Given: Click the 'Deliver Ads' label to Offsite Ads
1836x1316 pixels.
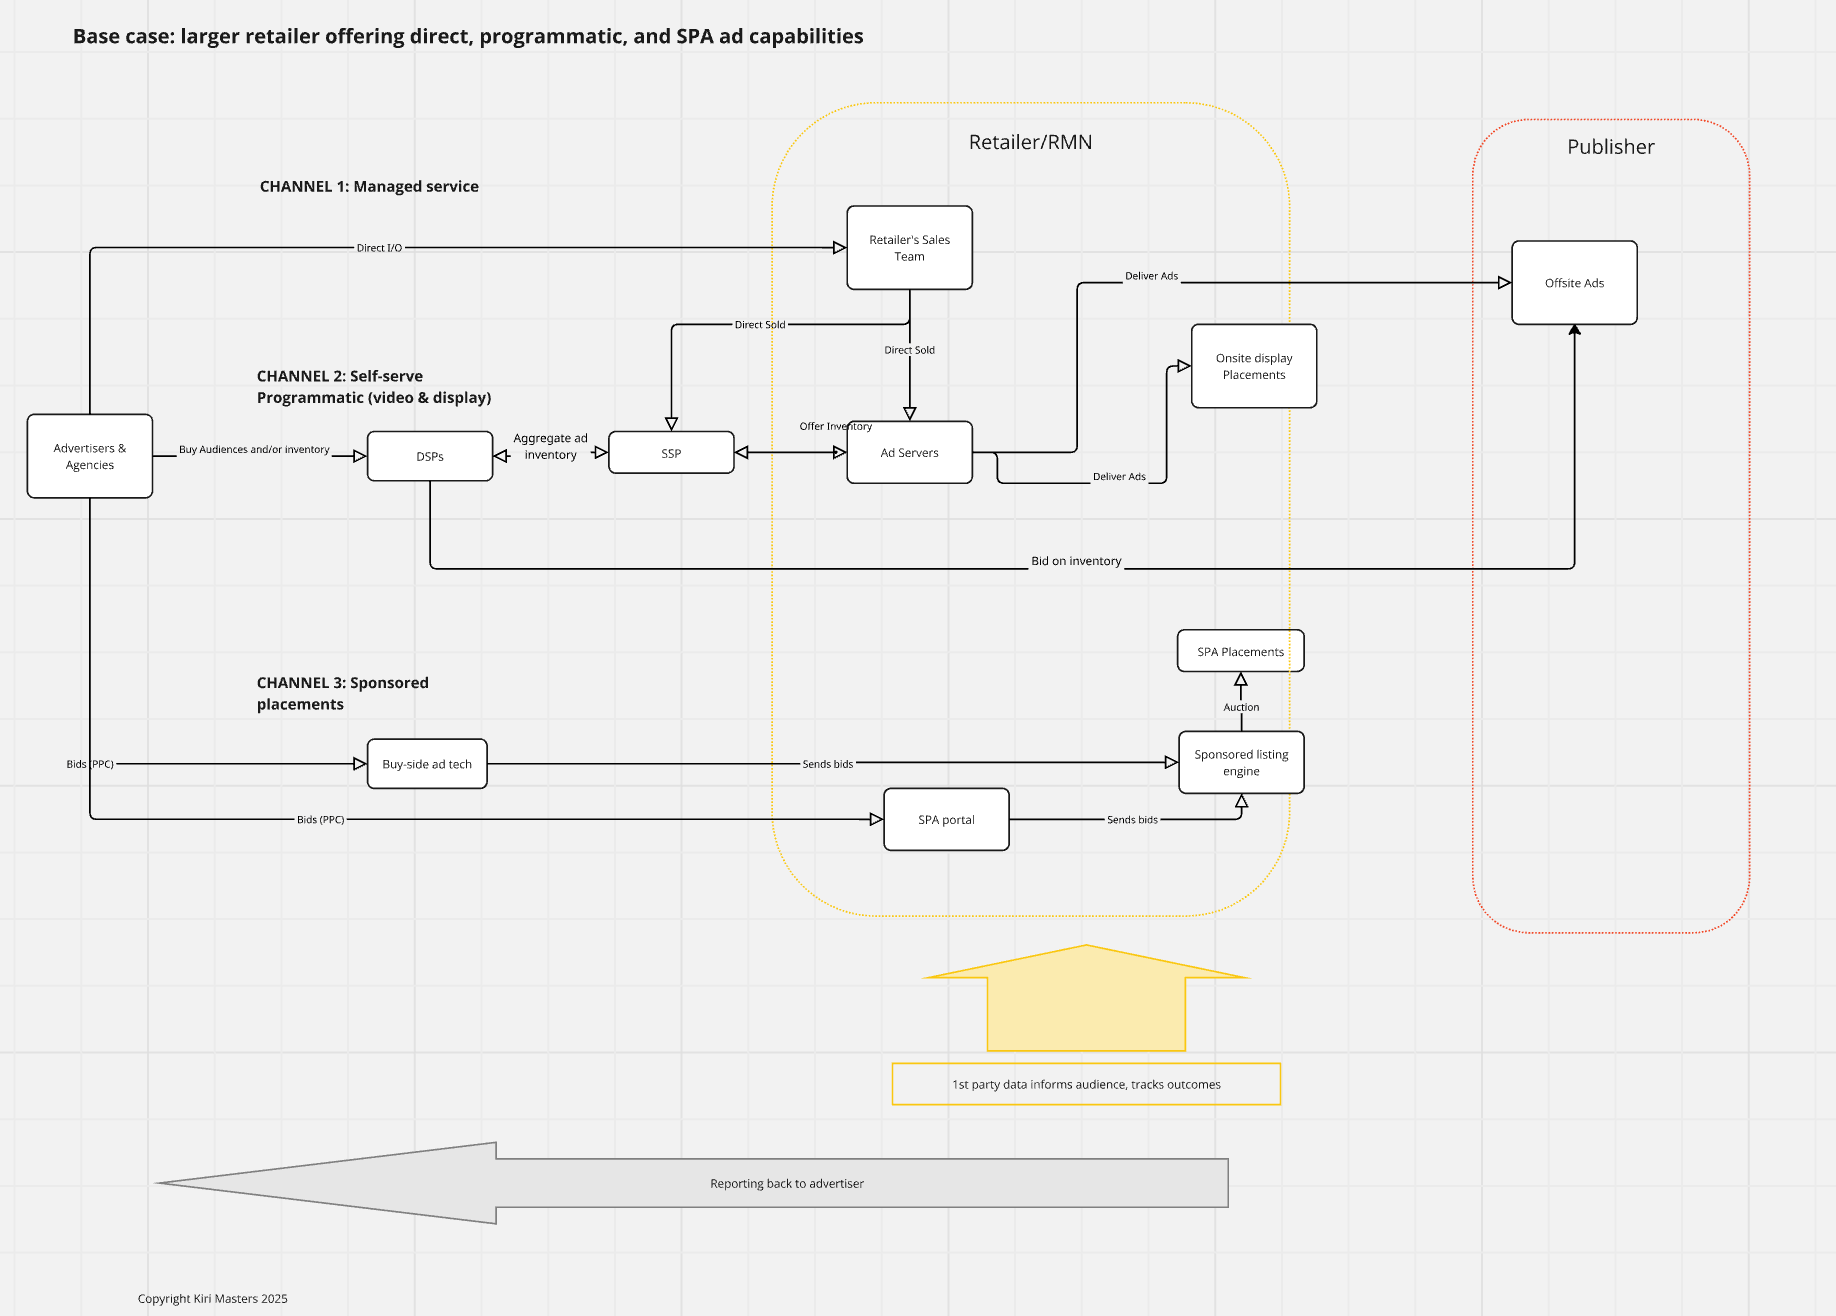Looking at the screenshot, I should pyautogui.click(x=1151, y=276).
